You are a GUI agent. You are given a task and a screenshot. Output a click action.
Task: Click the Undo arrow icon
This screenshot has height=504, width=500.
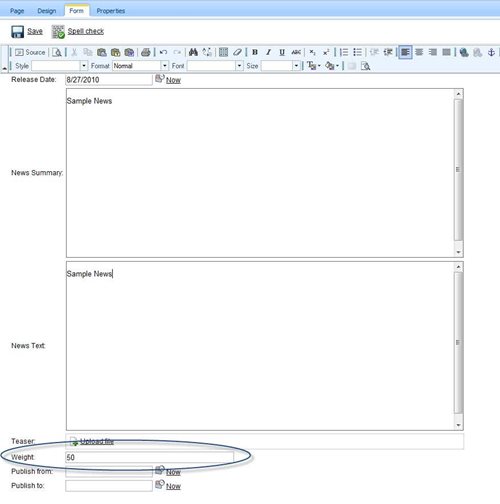[x=163, y=52]
